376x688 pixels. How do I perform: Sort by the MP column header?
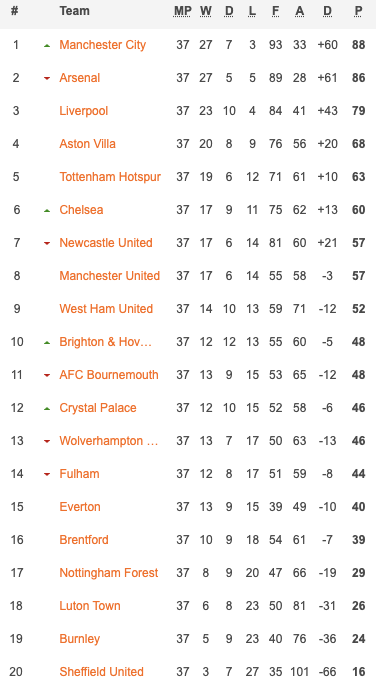pyautogui.click(x=183, y=11)
